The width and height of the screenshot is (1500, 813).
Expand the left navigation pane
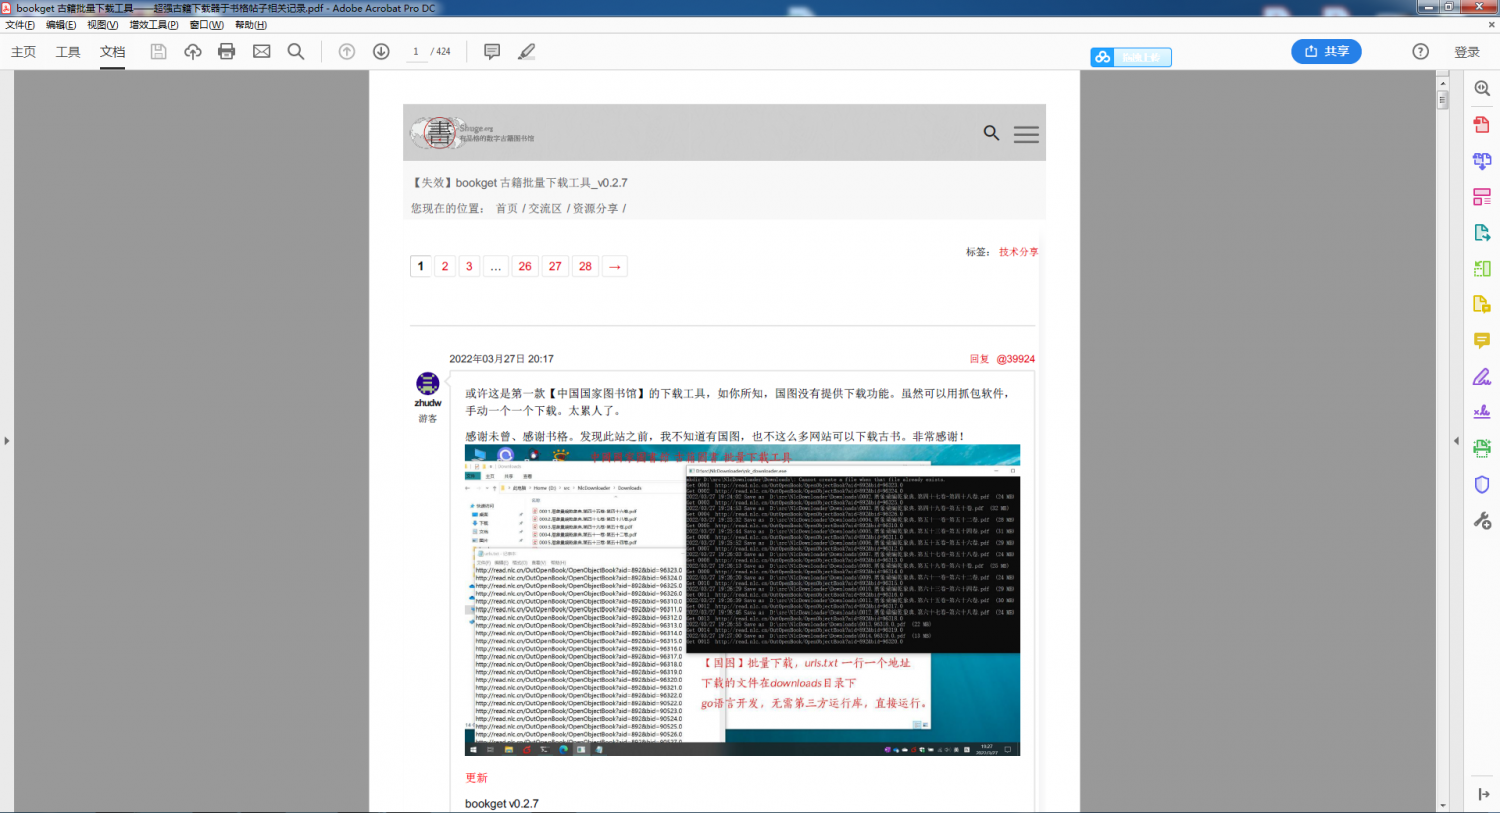coord(7,438)
